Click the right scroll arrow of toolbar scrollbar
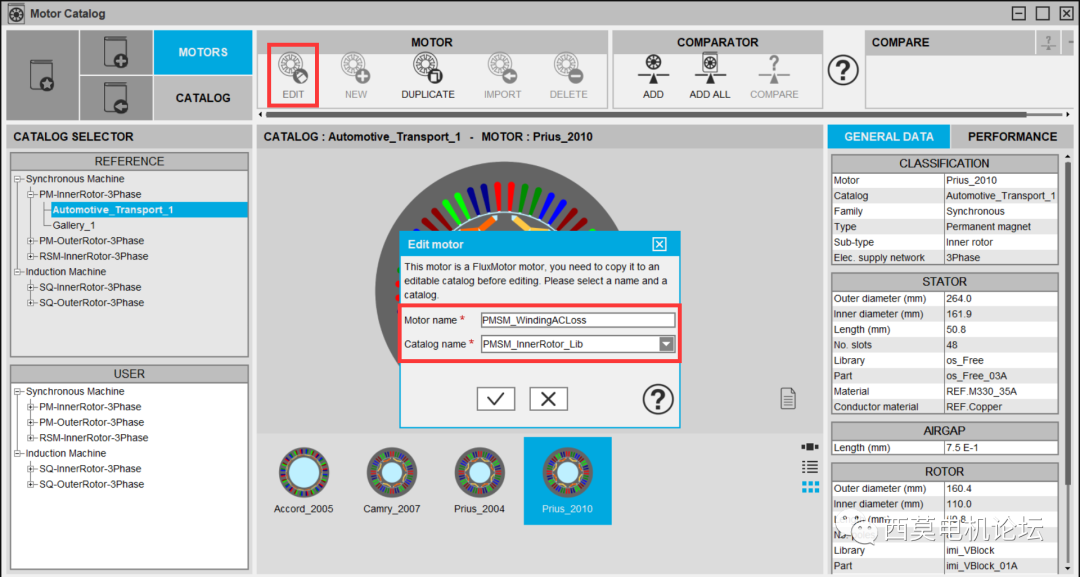The height and width of the screenshot is (577, 1080). 1068,114
